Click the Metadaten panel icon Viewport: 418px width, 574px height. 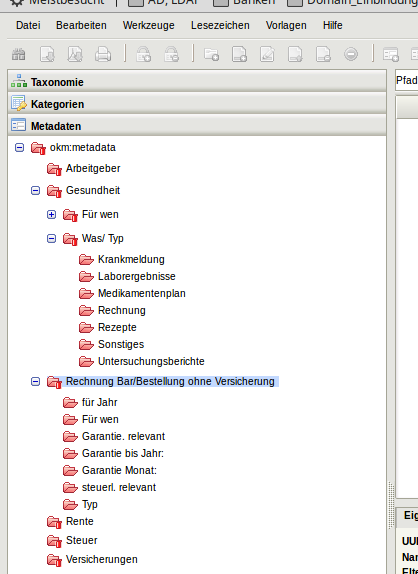click(19, 125)
